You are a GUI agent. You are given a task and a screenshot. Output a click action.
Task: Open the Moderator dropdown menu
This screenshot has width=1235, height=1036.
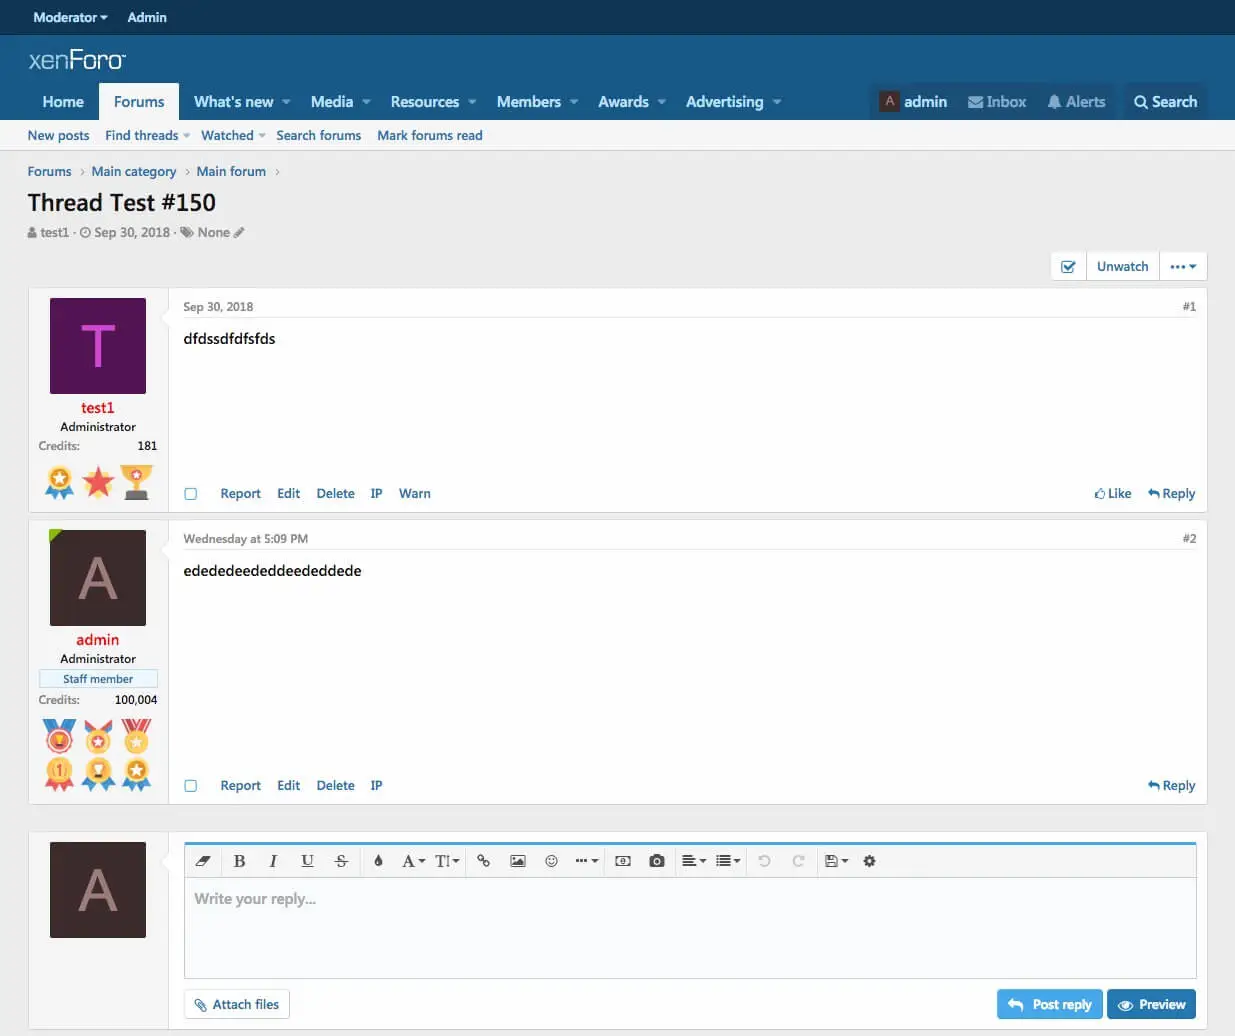(x=70, y=17)
